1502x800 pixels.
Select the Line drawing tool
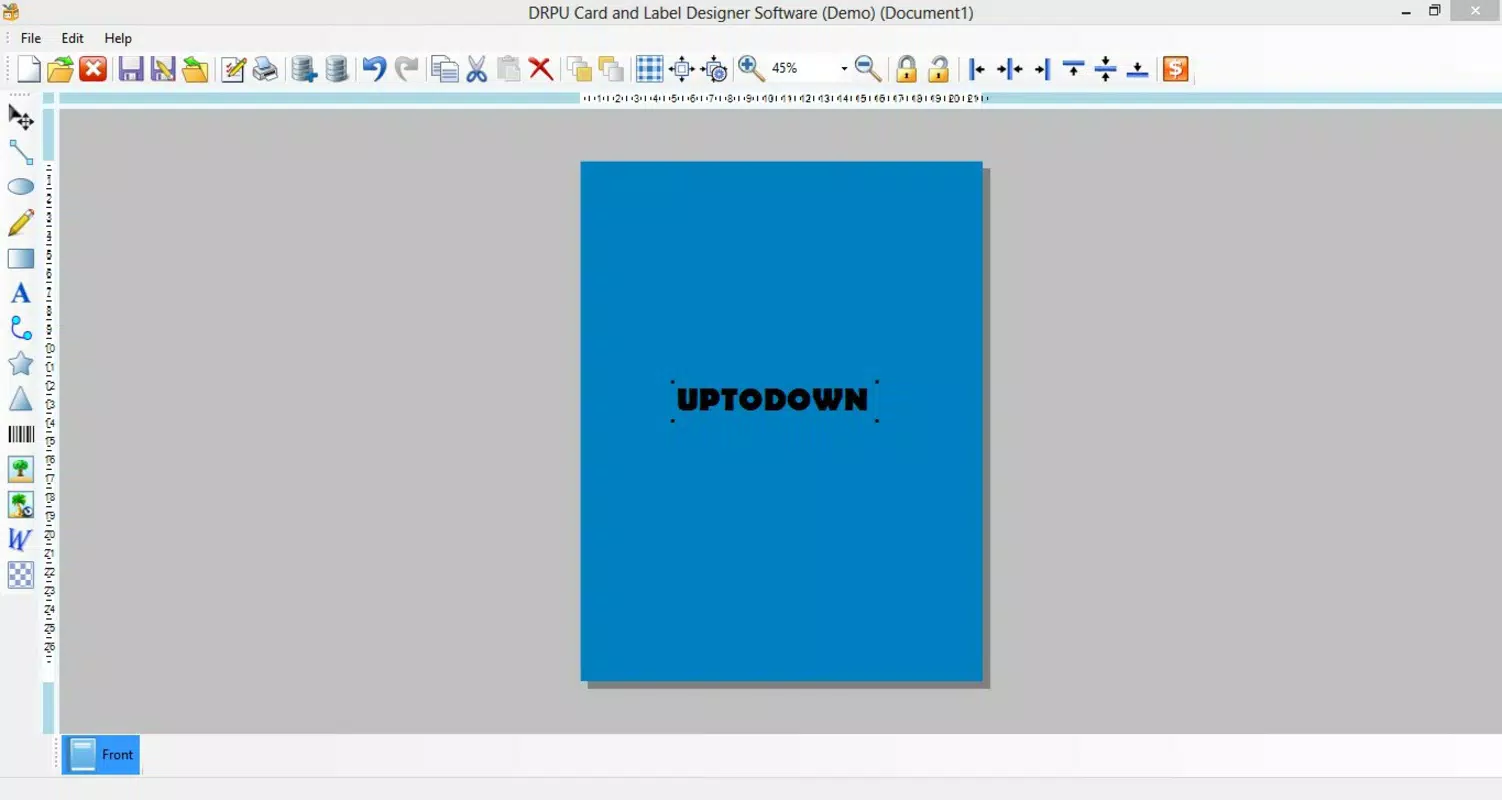21,152
